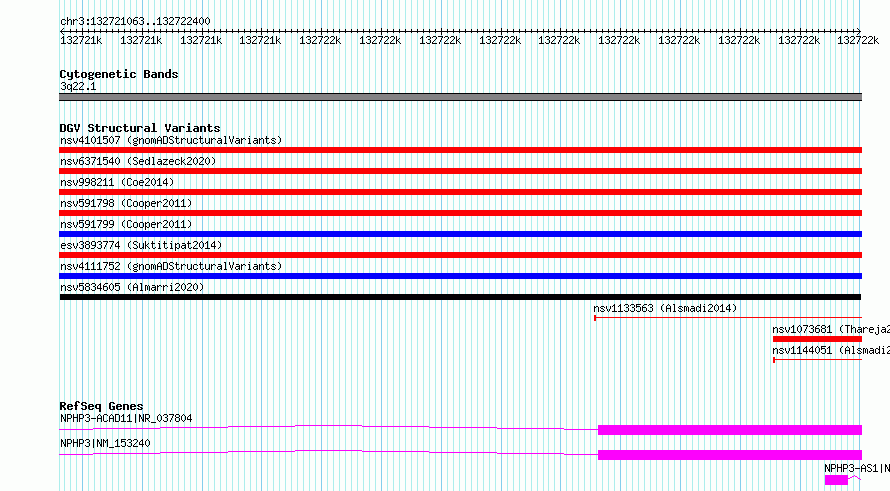Screen dimensions: 890x491
Task: Click the nsv591798 (Cooper2011) label
Action: click(x=126, y=203)
